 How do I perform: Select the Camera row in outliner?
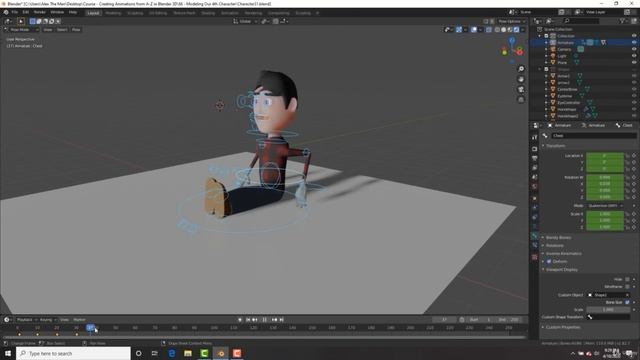[x=584, y=49]
